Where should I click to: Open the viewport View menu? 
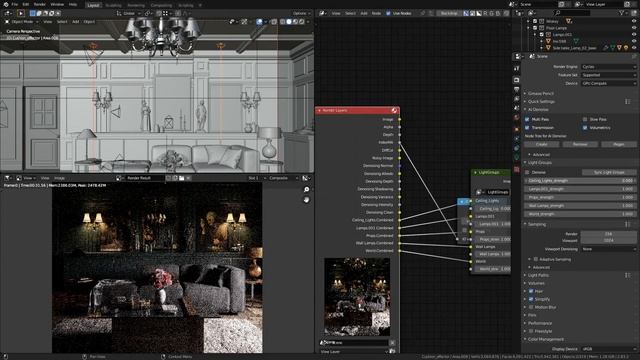[x=48, y=22]
